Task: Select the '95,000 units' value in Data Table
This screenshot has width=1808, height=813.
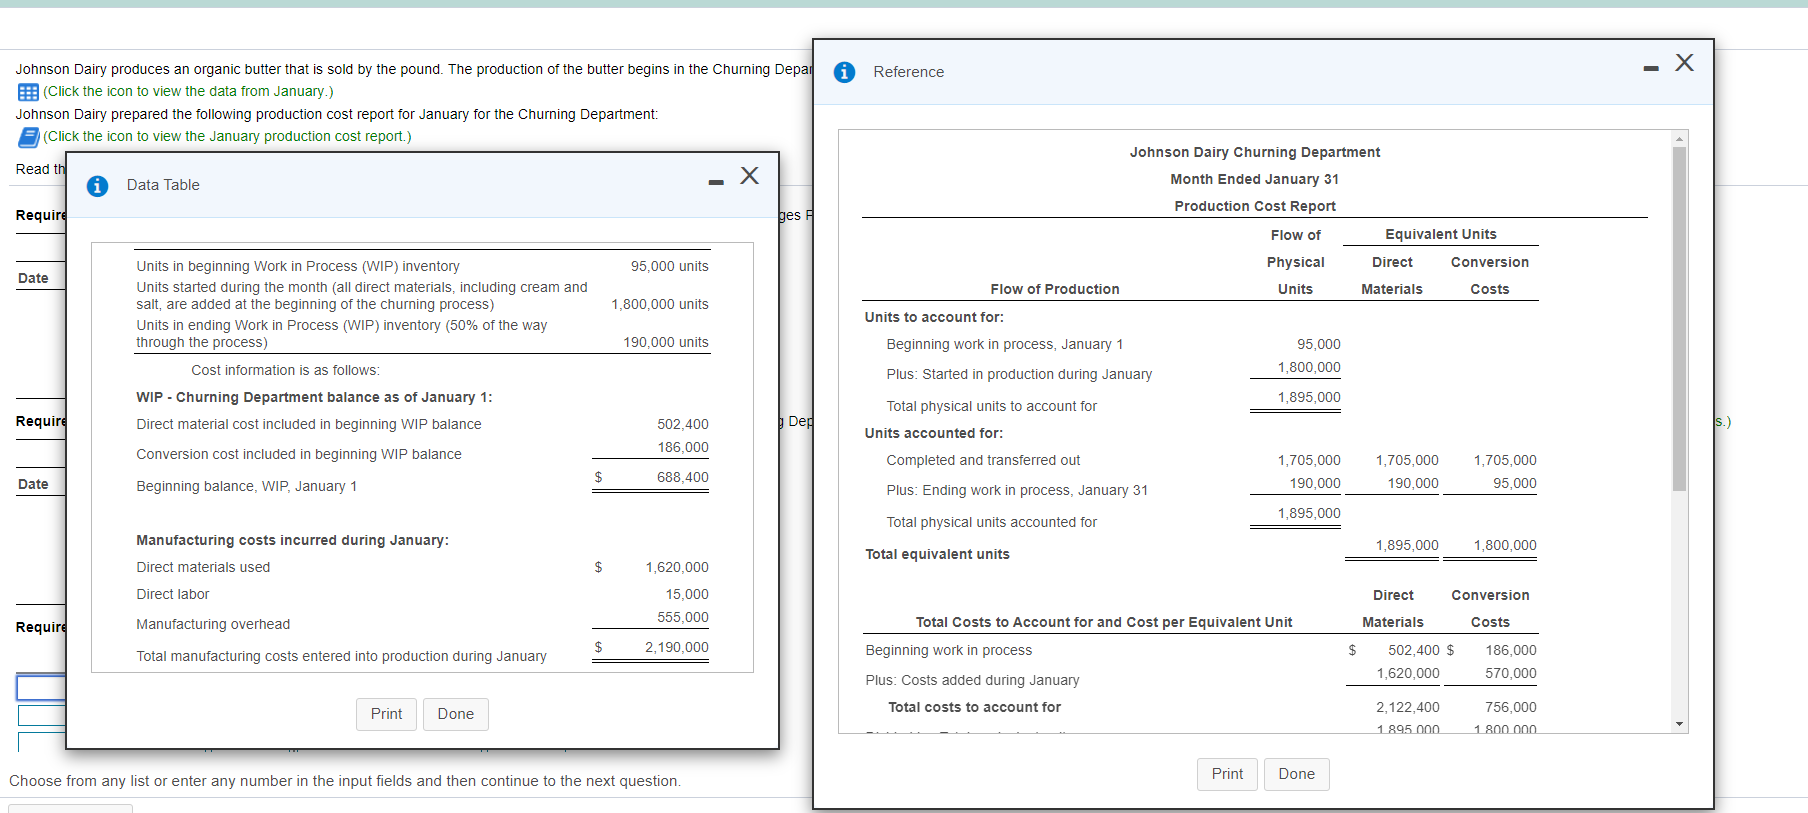Action: 669,266
